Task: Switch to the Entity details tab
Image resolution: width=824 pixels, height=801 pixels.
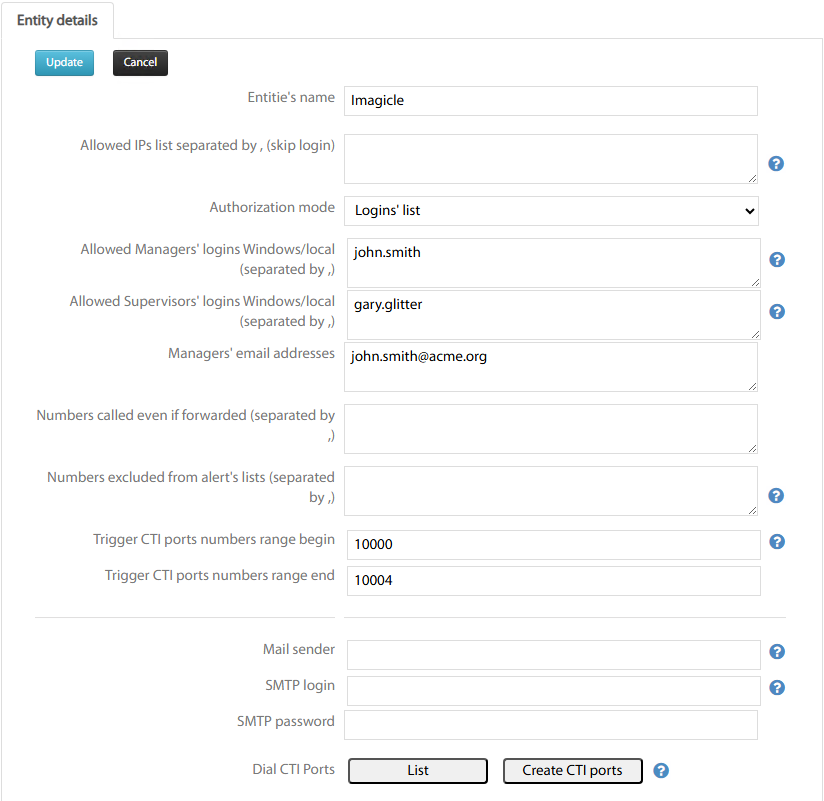Action: pyautogui.click(x=57, y=21)
